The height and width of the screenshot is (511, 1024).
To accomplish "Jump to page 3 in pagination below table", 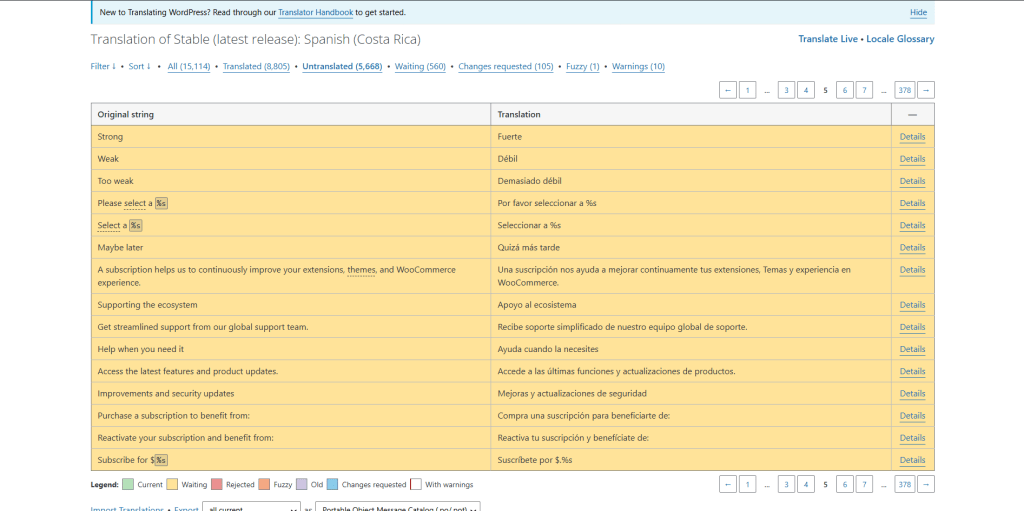I will 786,484.
